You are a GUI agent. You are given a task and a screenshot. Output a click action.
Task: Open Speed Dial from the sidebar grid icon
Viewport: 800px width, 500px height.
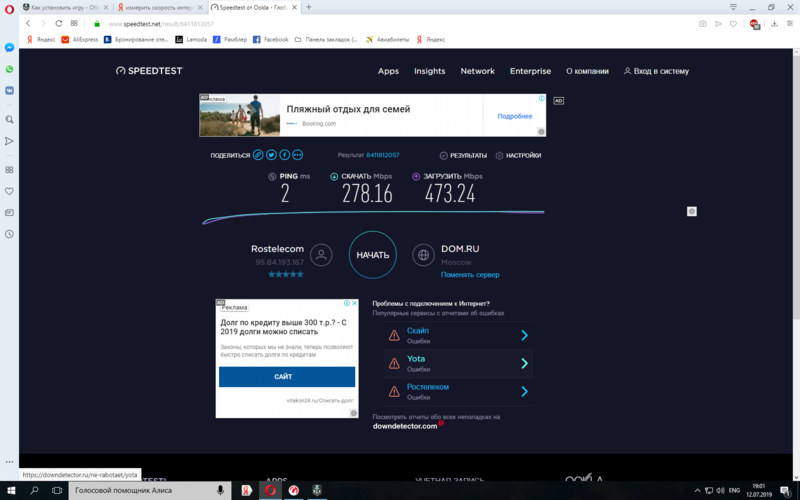pos(9,169)
